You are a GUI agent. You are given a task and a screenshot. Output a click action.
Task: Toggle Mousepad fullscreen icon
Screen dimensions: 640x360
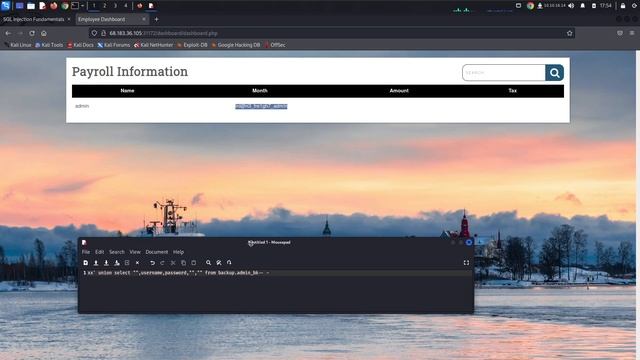pos(466,263)
